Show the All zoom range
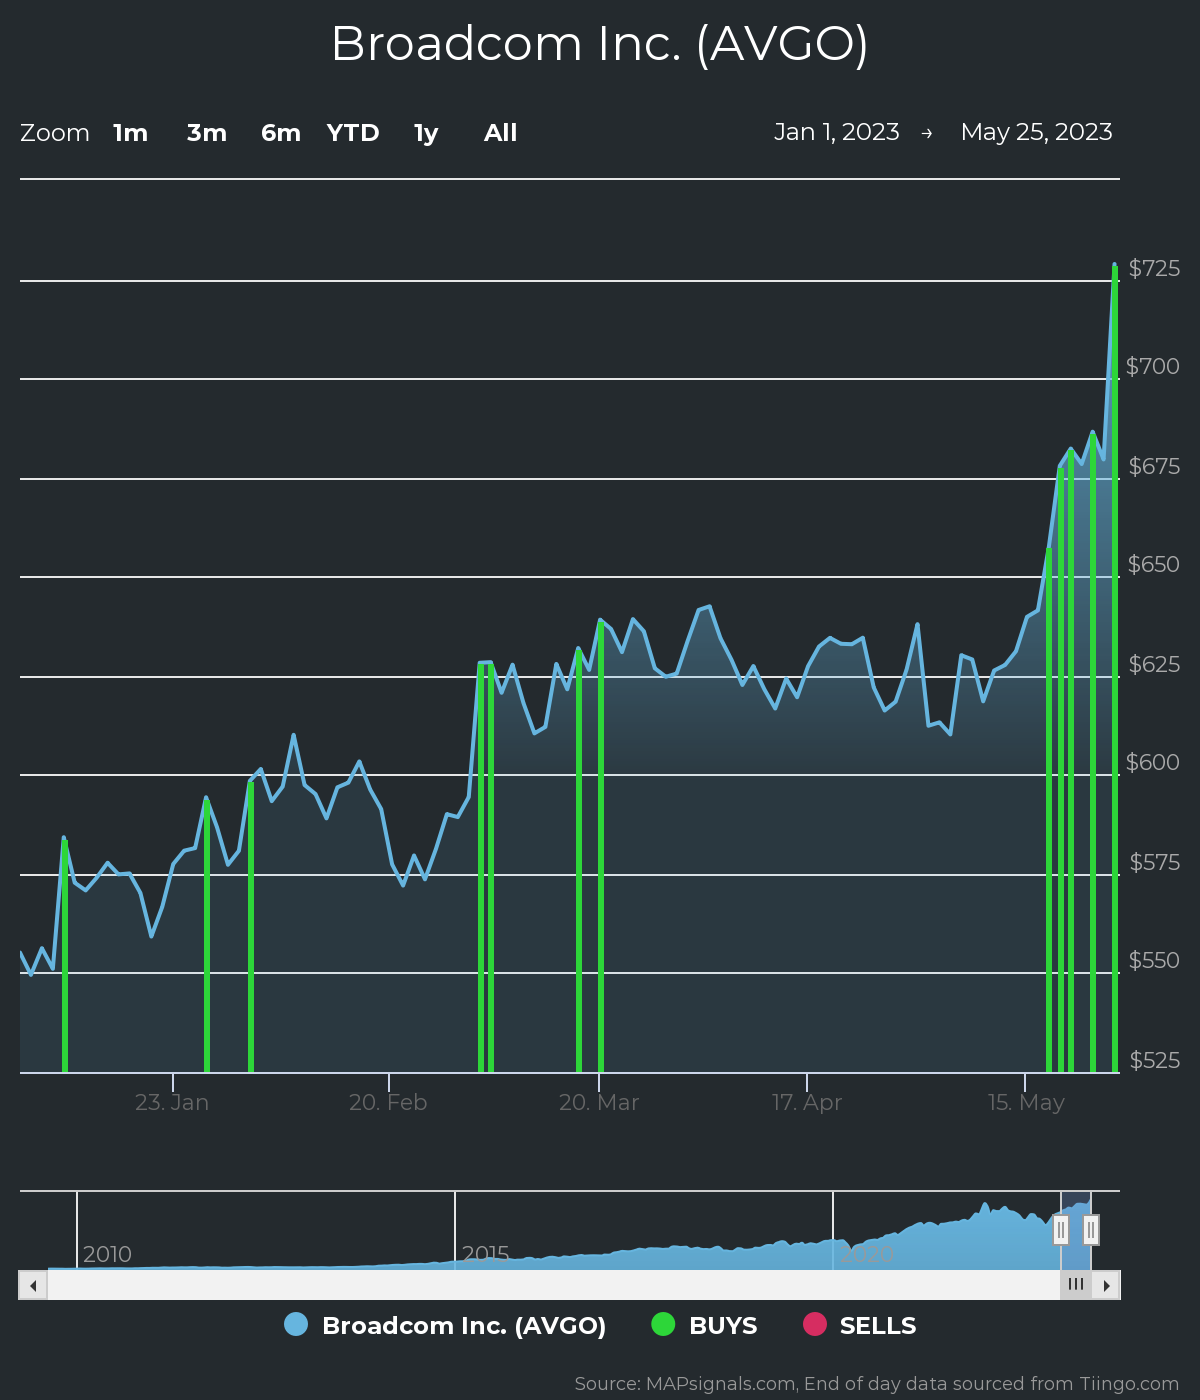The width and height of the screenshot is (1200, 1400). pos(501,133)
